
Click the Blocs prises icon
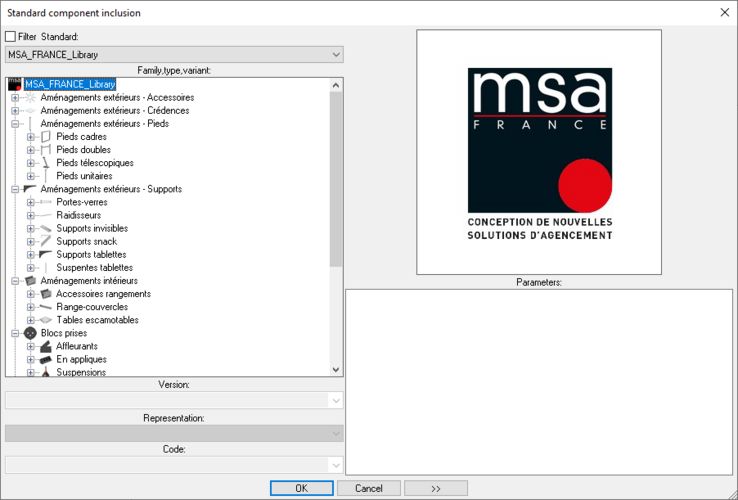click(x=30, y=333)
